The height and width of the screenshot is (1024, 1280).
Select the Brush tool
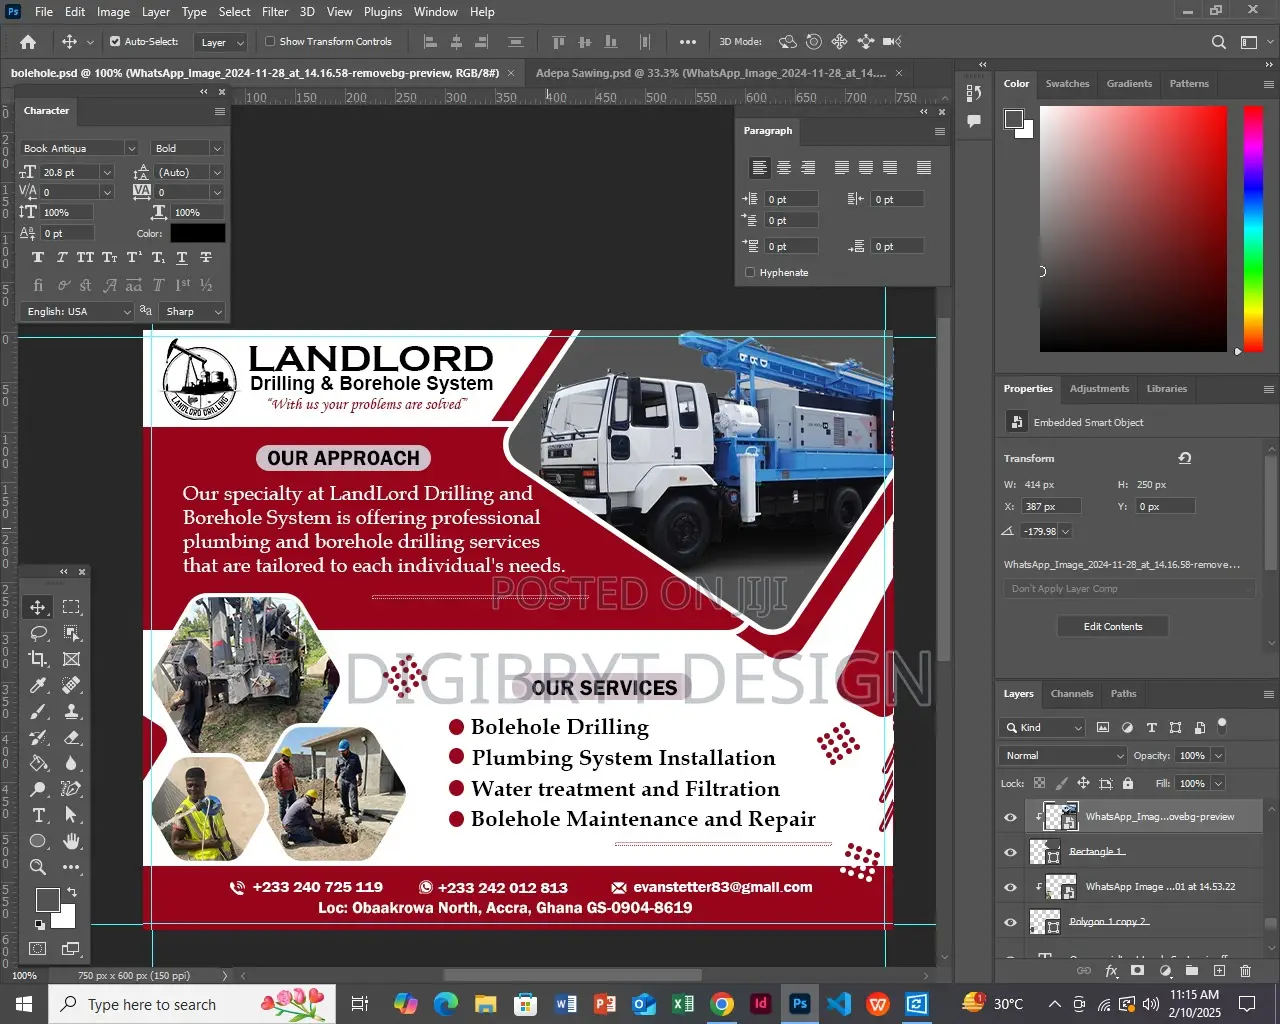38,711
